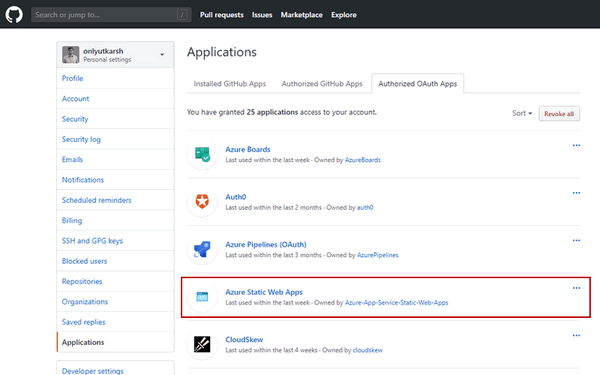The image size is (600, 375).
Task: Focus the Search or jump to field
Action: pyautogui.click(x=111, y=15)
